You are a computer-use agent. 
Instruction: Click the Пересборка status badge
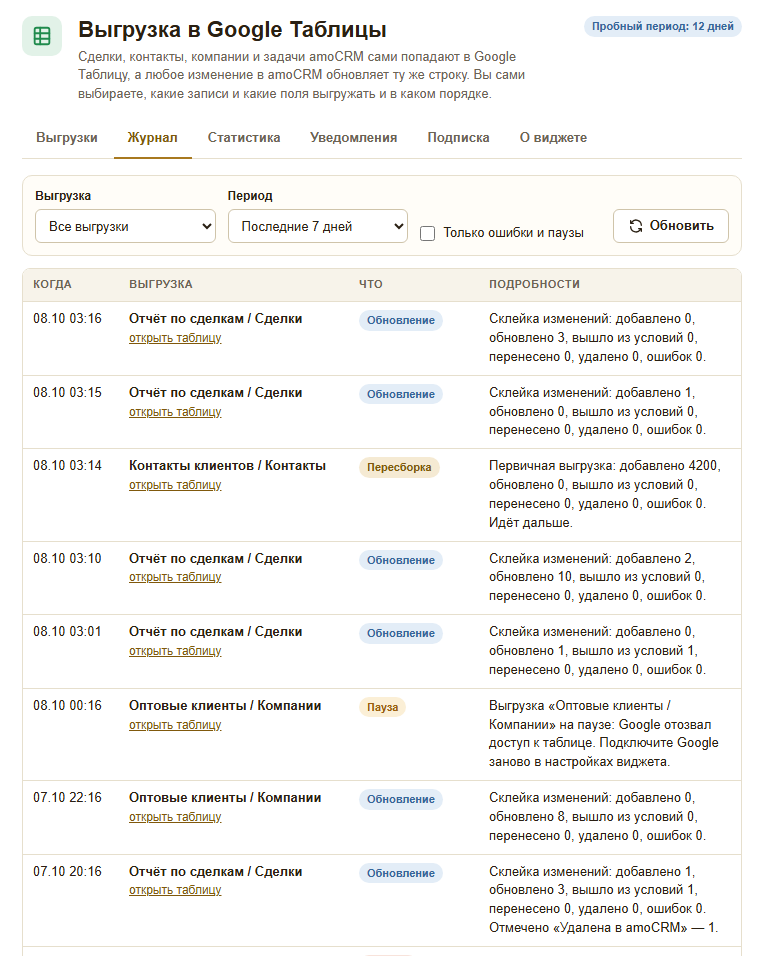coord(399,467)
